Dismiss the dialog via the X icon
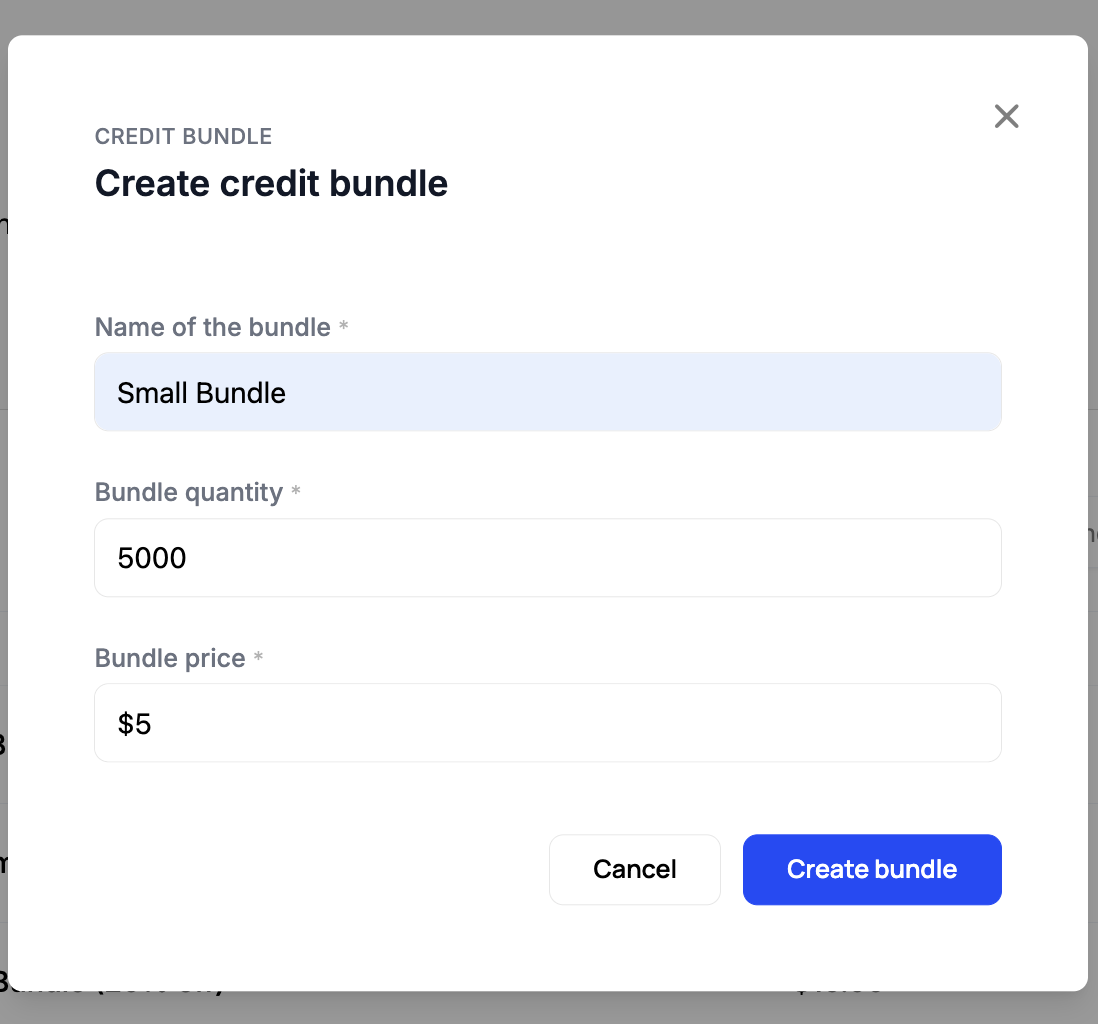The height and width of the screenshot is (1024, 1098). 1006,117
